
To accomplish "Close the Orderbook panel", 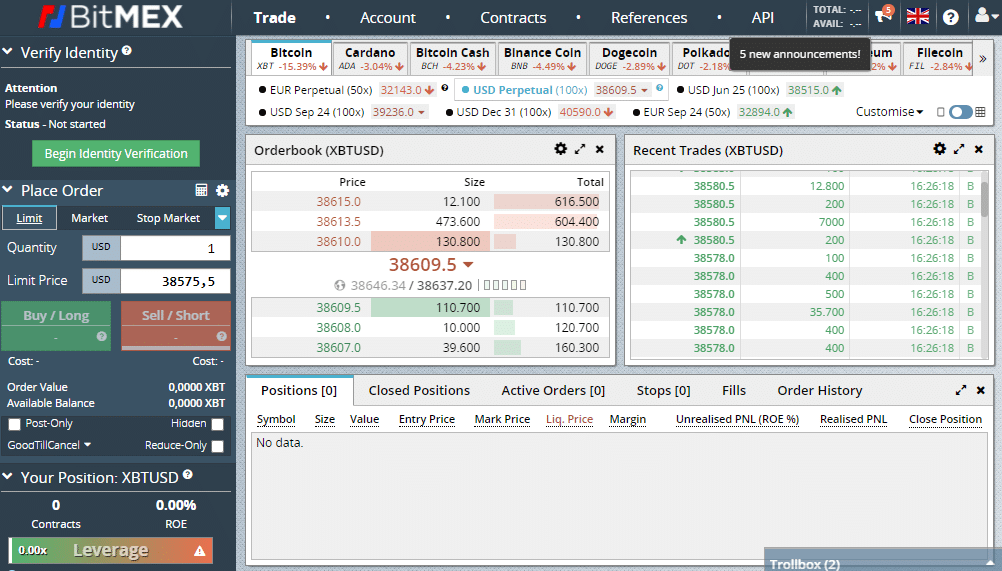I will [599, 149].
